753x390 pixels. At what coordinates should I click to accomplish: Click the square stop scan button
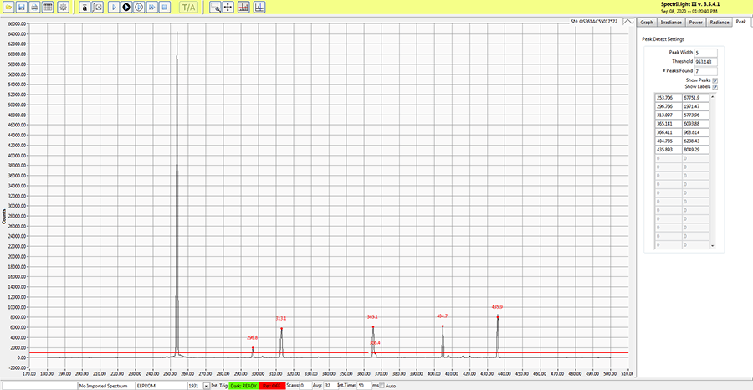[165, 7]
